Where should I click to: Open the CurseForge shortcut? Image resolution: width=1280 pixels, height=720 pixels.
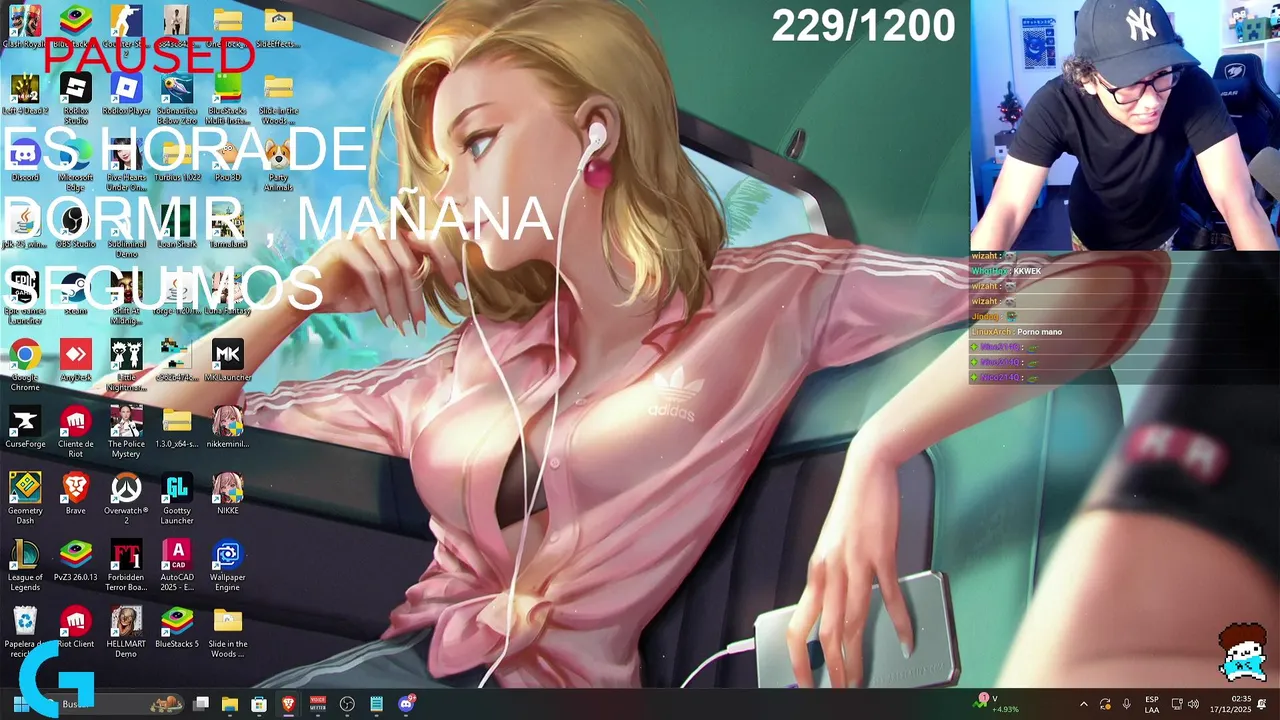[25, 428]
